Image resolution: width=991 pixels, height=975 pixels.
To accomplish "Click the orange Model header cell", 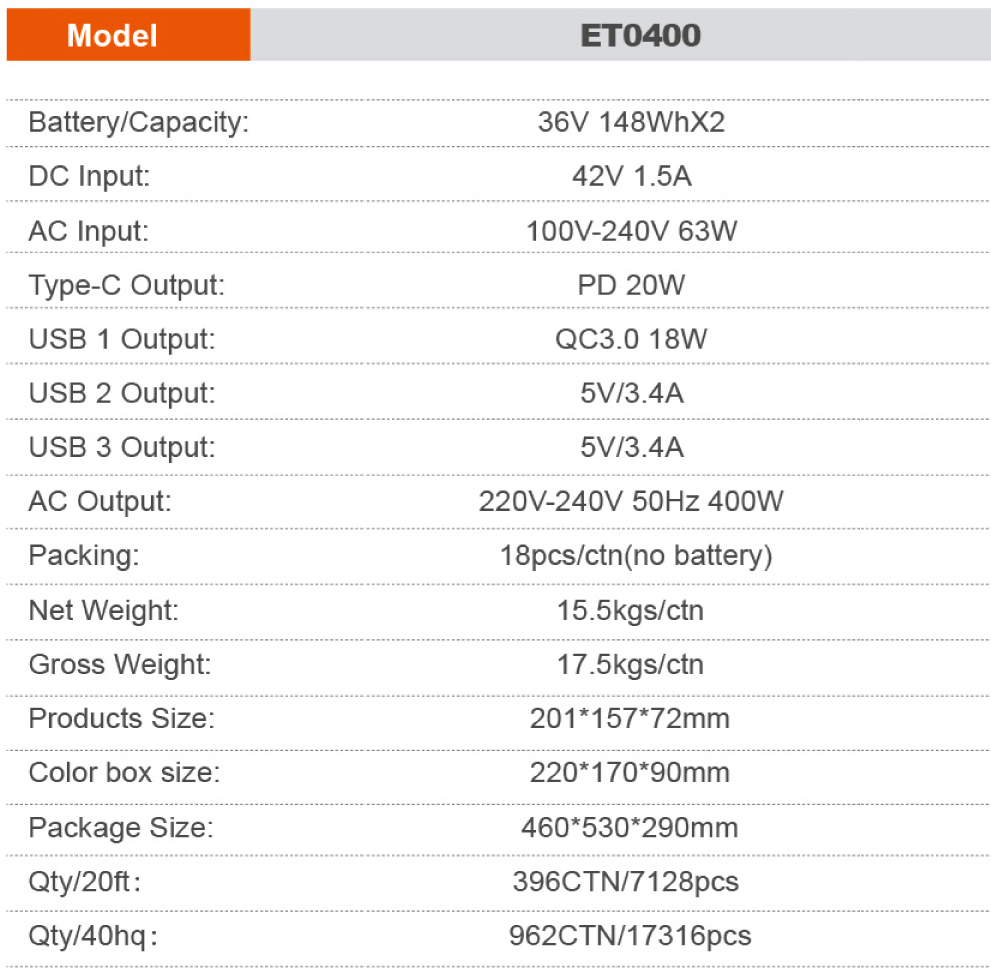I will (128, 35).
